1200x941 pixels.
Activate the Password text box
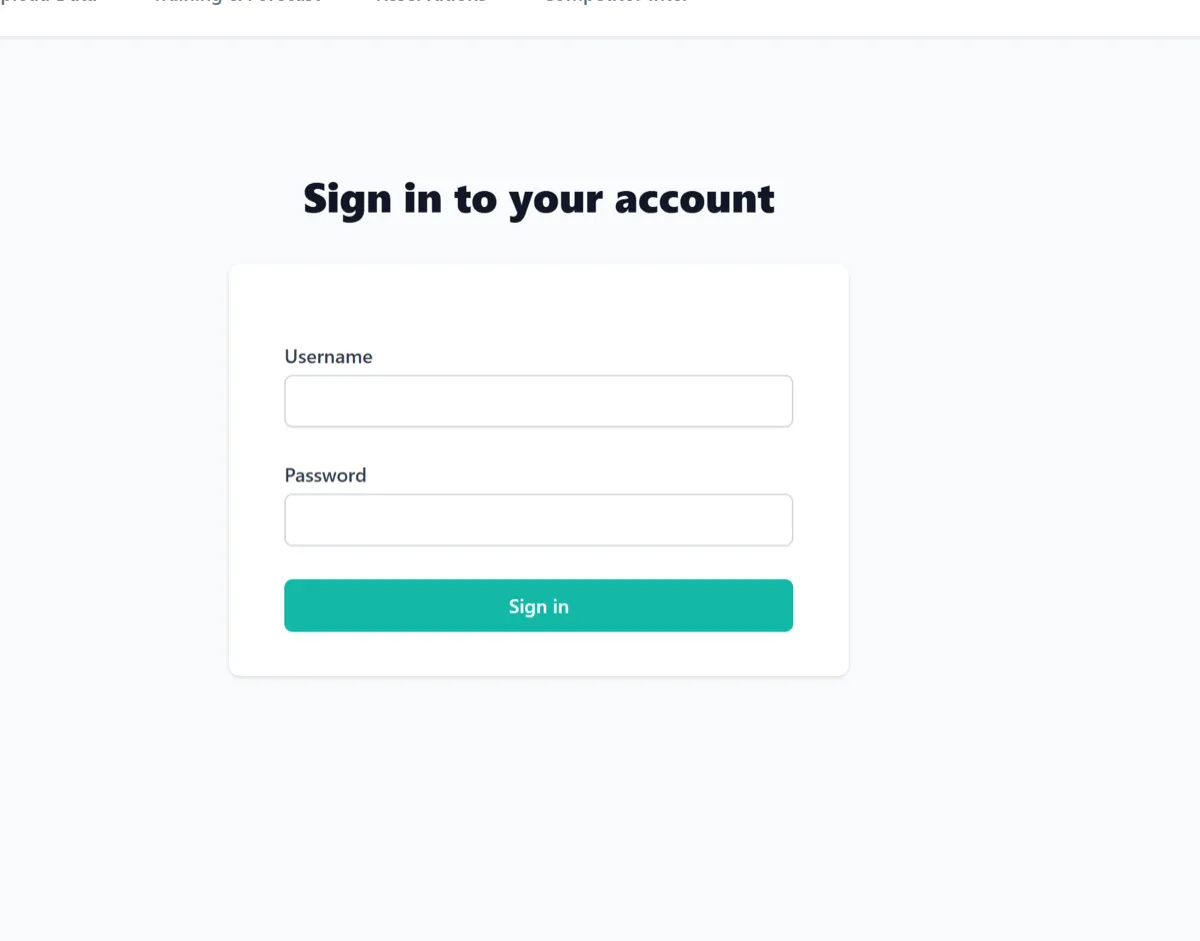538,519
